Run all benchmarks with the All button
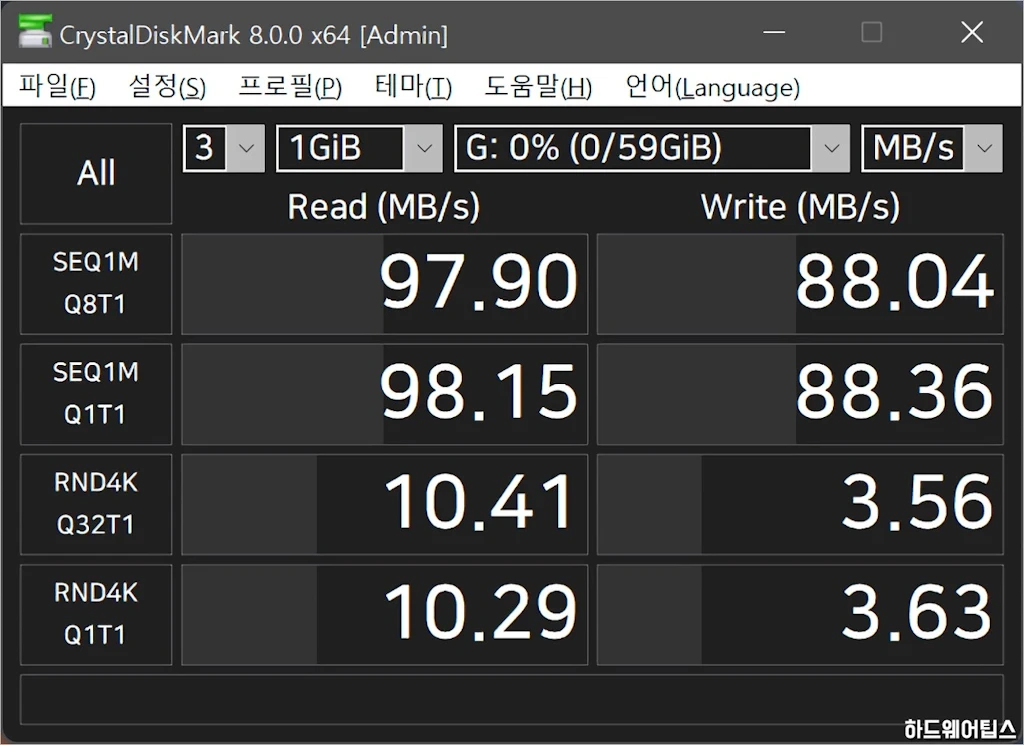 click(96, 174)
